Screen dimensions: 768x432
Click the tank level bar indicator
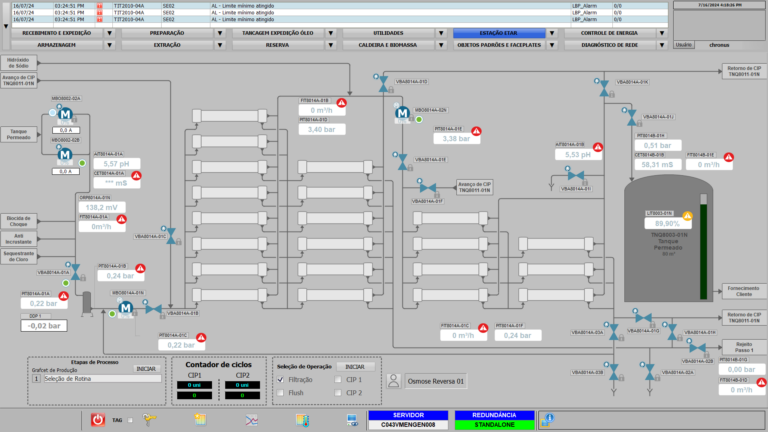pyautogui.click(x=703, y=246)
